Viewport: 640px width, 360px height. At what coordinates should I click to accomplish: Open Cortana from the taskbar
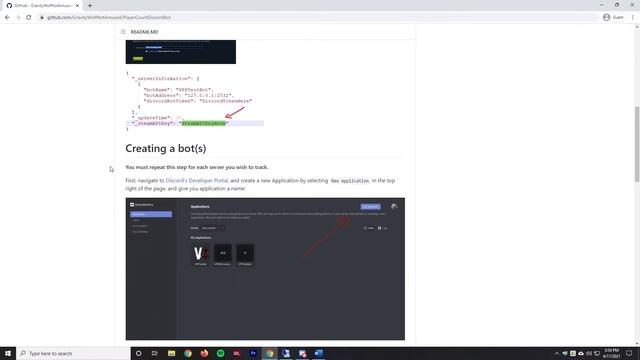[138, 353]
